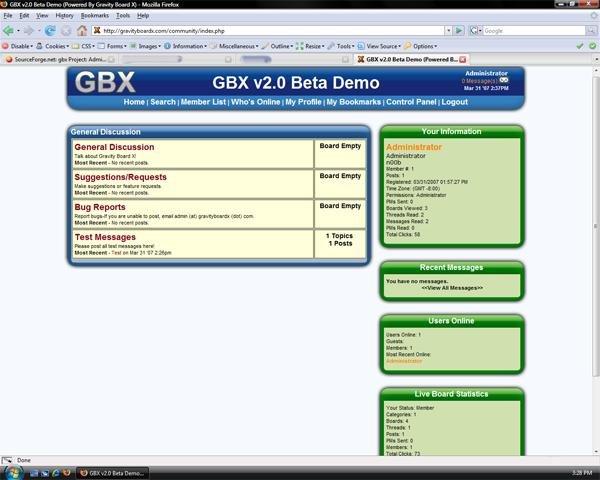This screenshot has width=600, height=480.
Task: Launch Internet Explorer from quick launch
Action: click(55, 473)
